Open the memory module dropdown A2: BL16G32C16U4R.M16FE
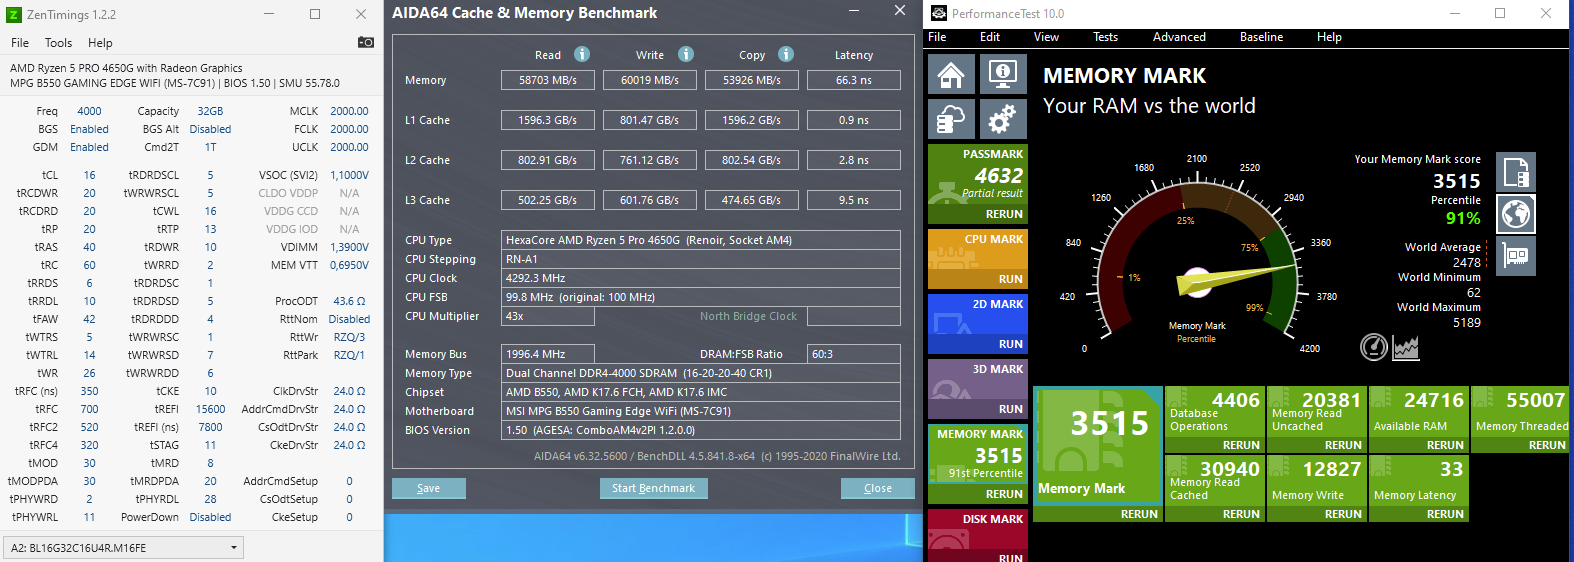Viewport: 1574px width, 562px height. coord(123,548)
